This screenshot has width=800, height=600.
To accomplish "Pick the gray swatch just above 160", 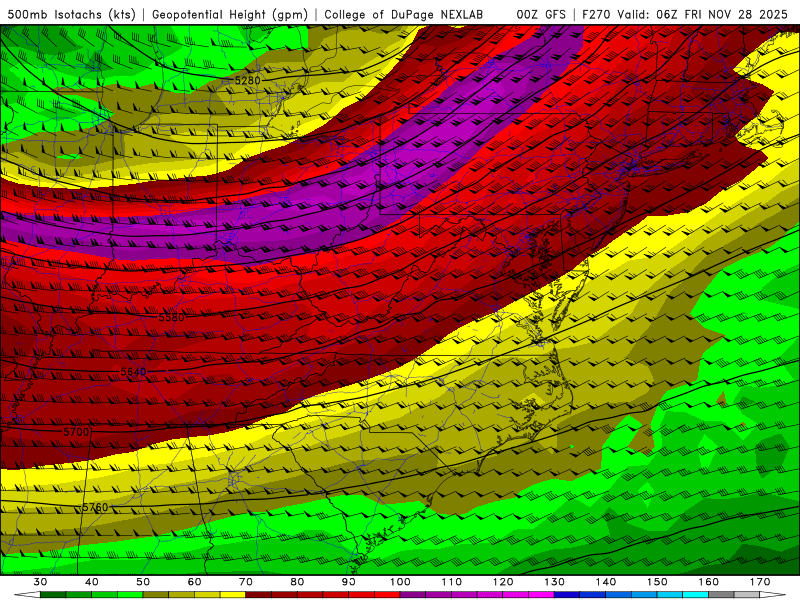I will click(721, 595).
